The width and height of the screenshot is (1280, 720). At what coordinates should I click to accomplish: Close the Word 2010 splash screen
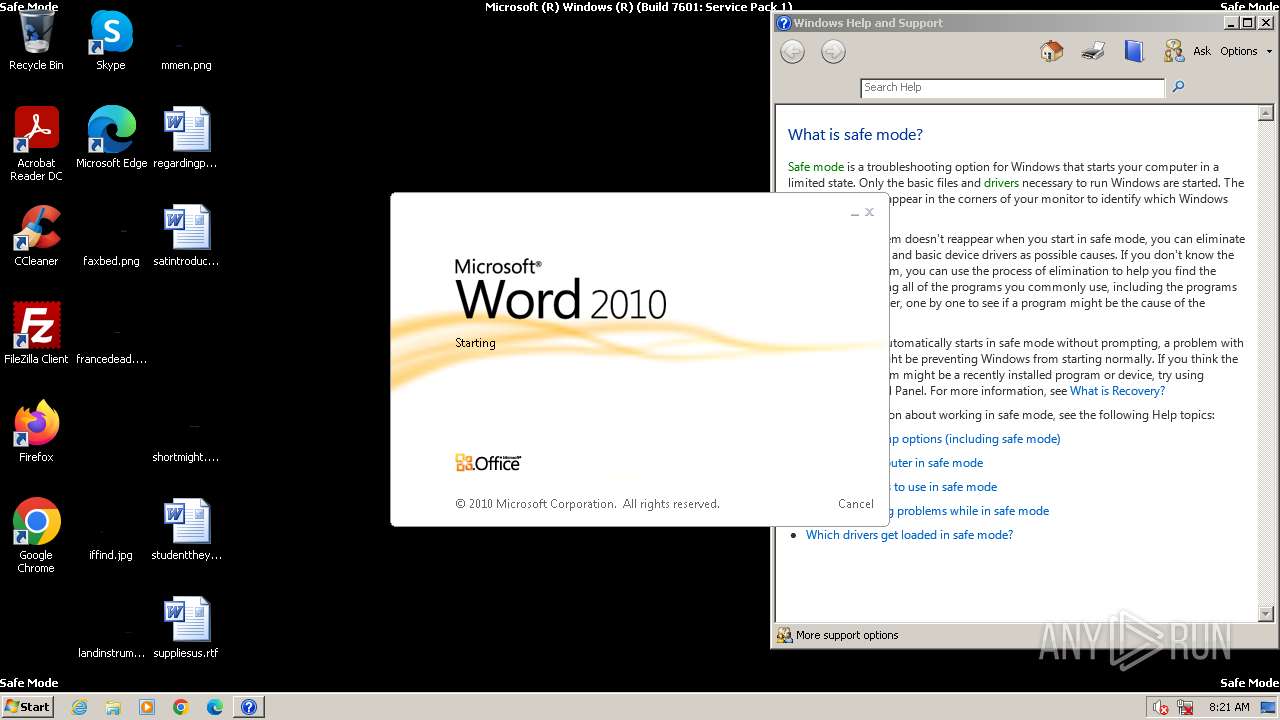(870, 212)
